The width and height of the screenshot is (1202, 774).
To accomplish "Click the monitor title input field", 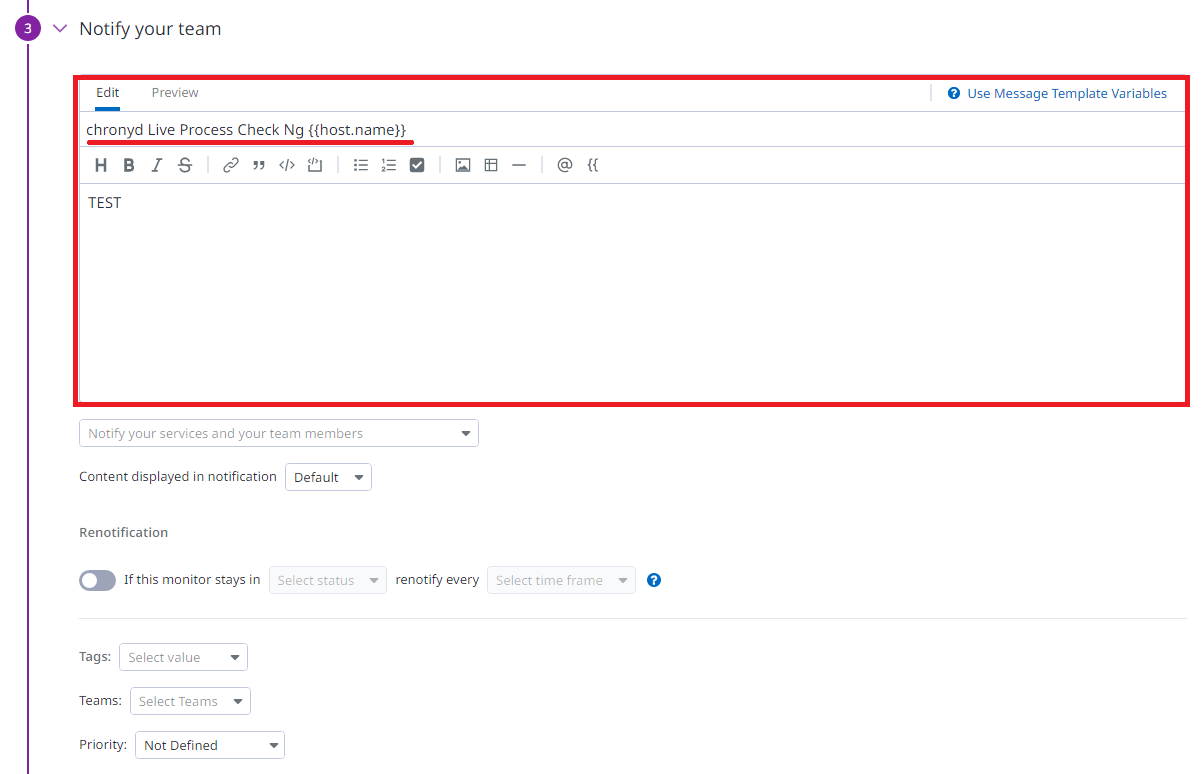I will click(x=632, y=130).
